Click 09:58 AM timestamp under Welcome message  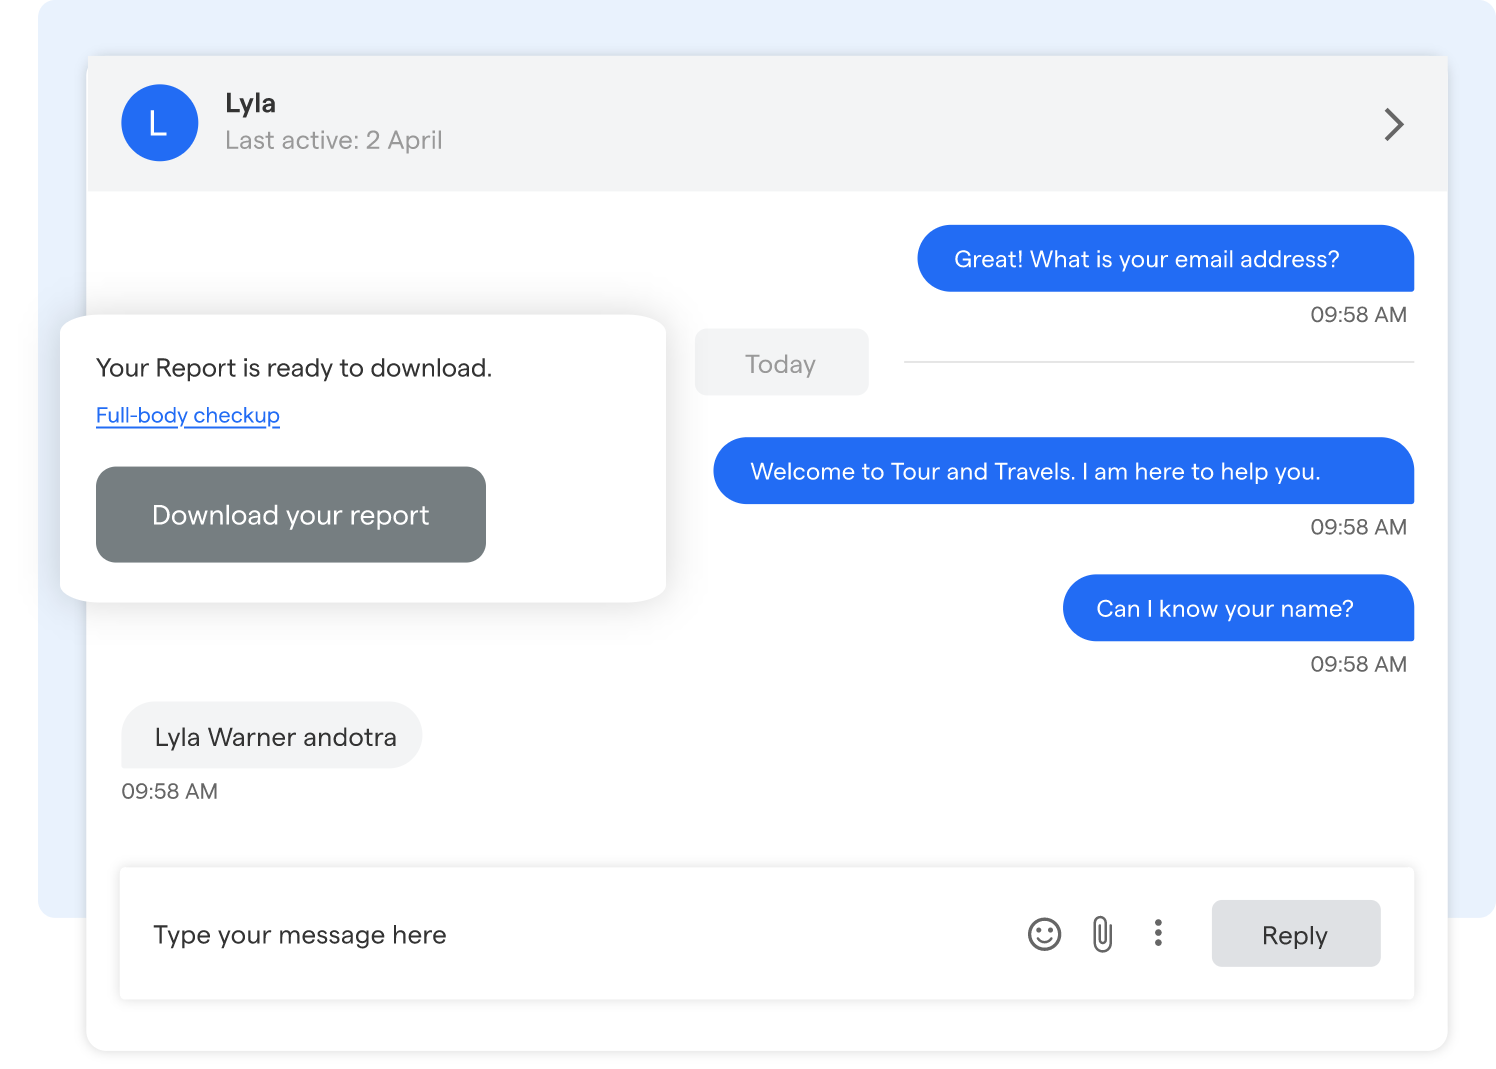1359,527
